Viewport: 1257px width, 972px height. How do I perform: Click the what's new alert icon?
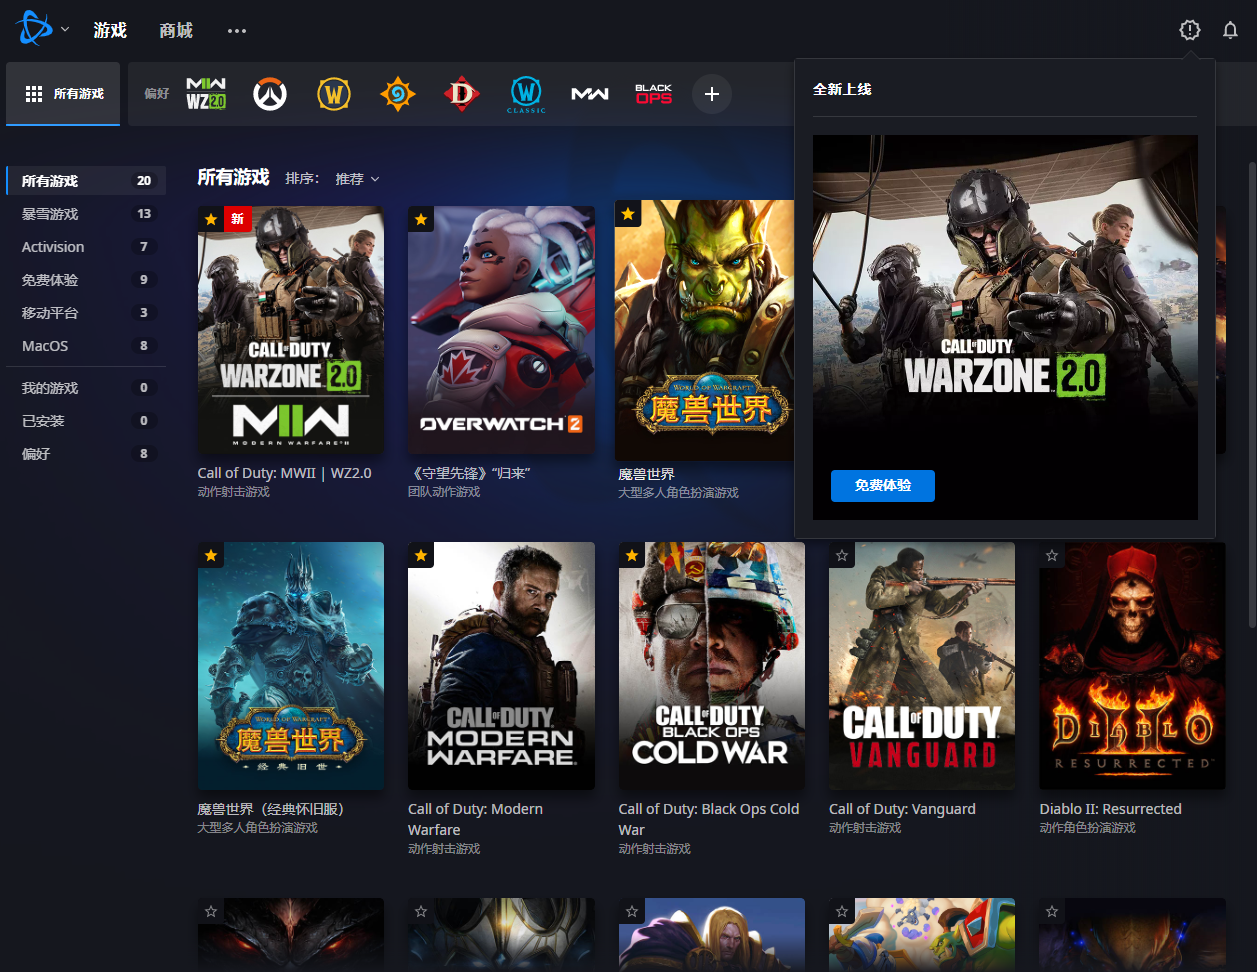click(x=1189, y=30)
